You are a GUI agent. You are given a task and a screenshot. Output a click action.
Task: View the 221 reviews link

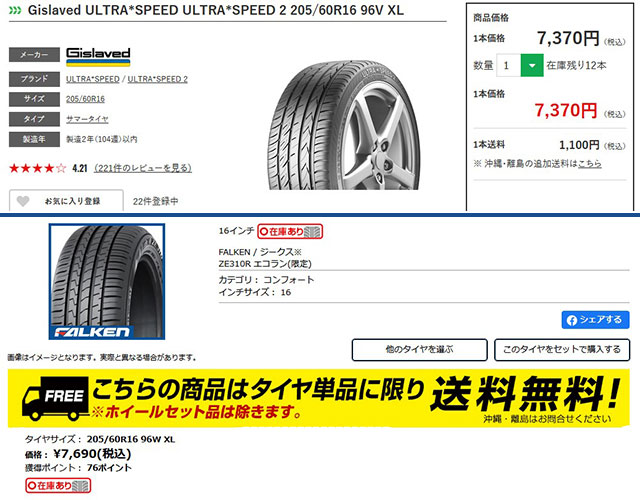143,168
